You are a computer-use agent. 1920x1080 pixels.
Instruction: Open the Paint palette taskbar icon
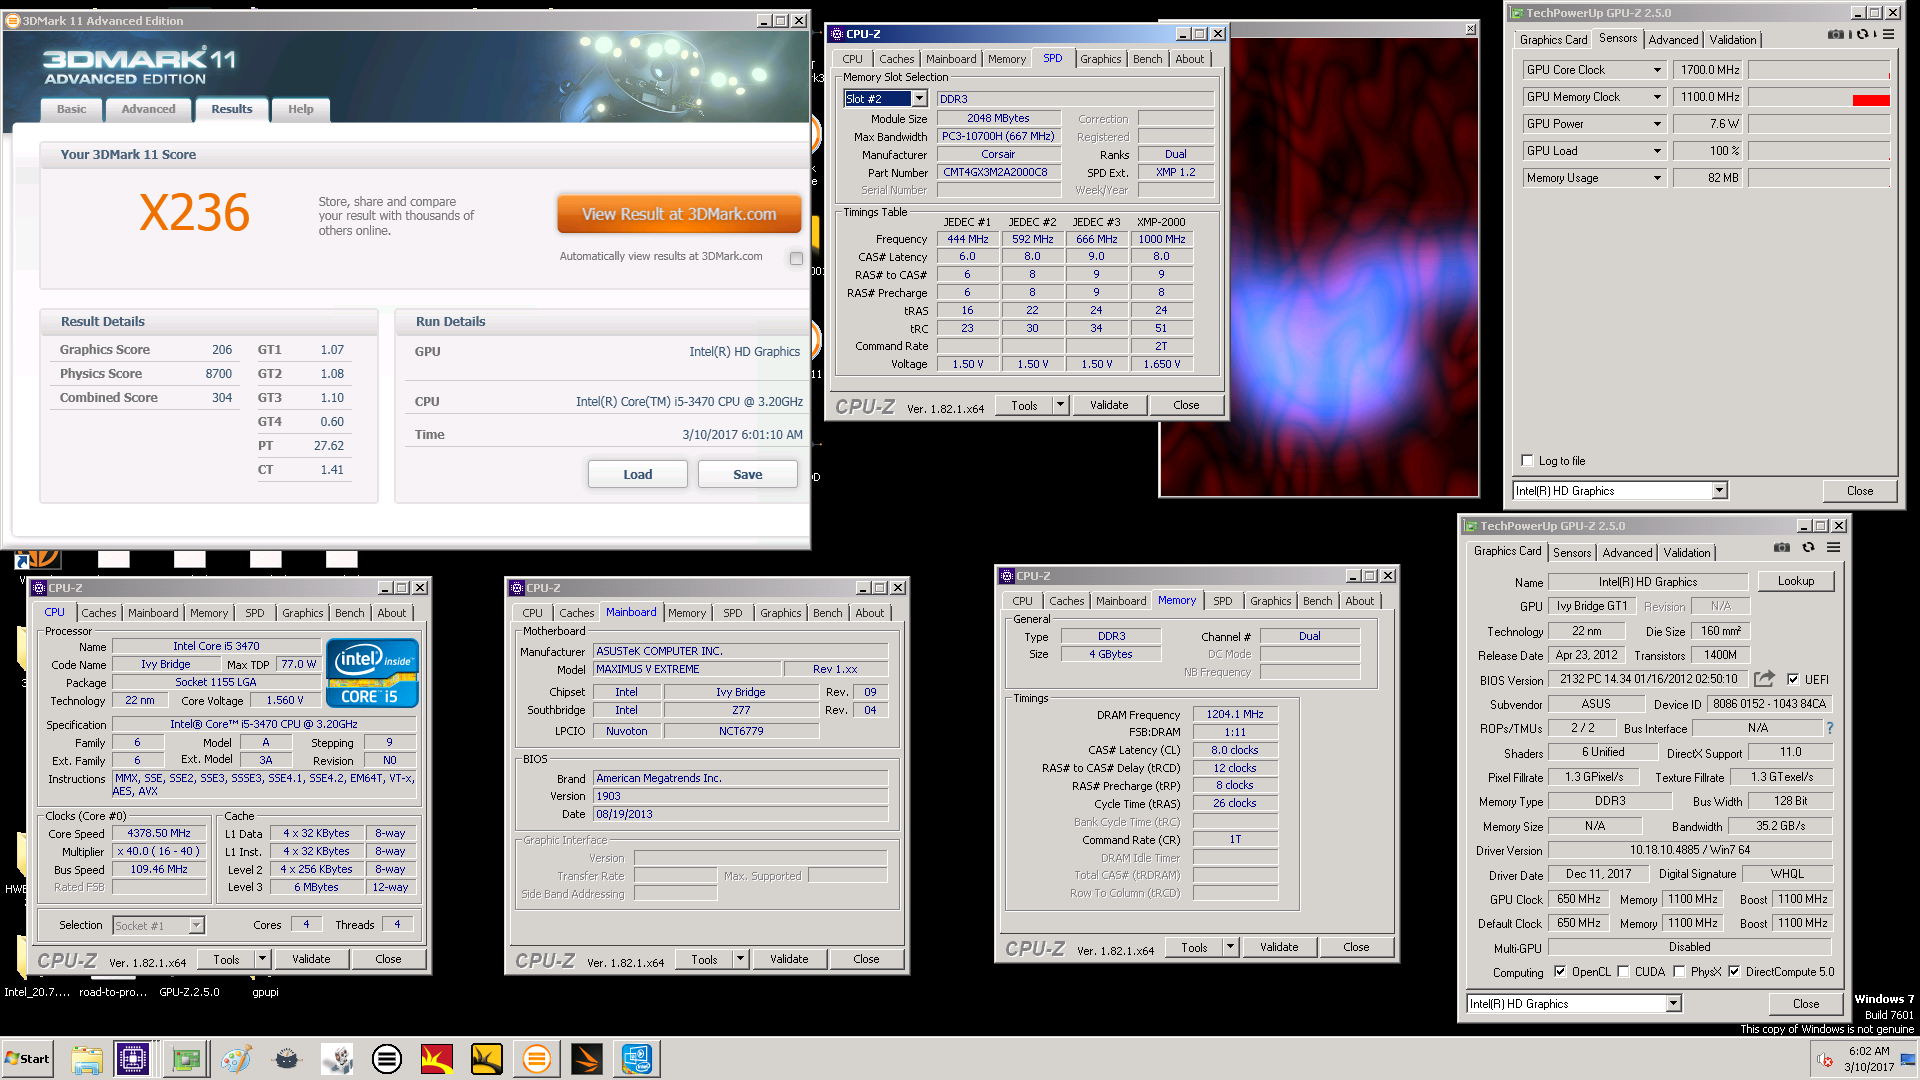click(236, 1058)
